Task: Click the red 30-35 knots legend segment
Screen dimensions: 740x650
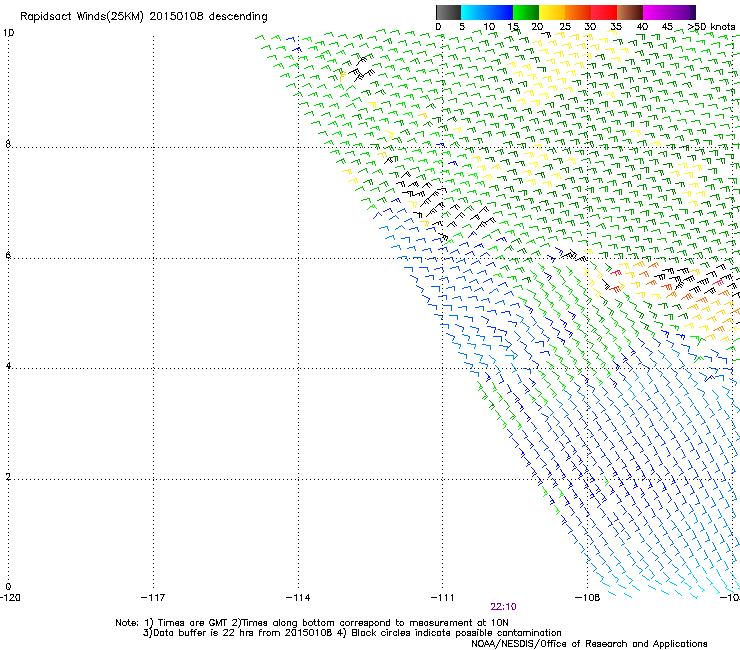Action: coord(604,12)
